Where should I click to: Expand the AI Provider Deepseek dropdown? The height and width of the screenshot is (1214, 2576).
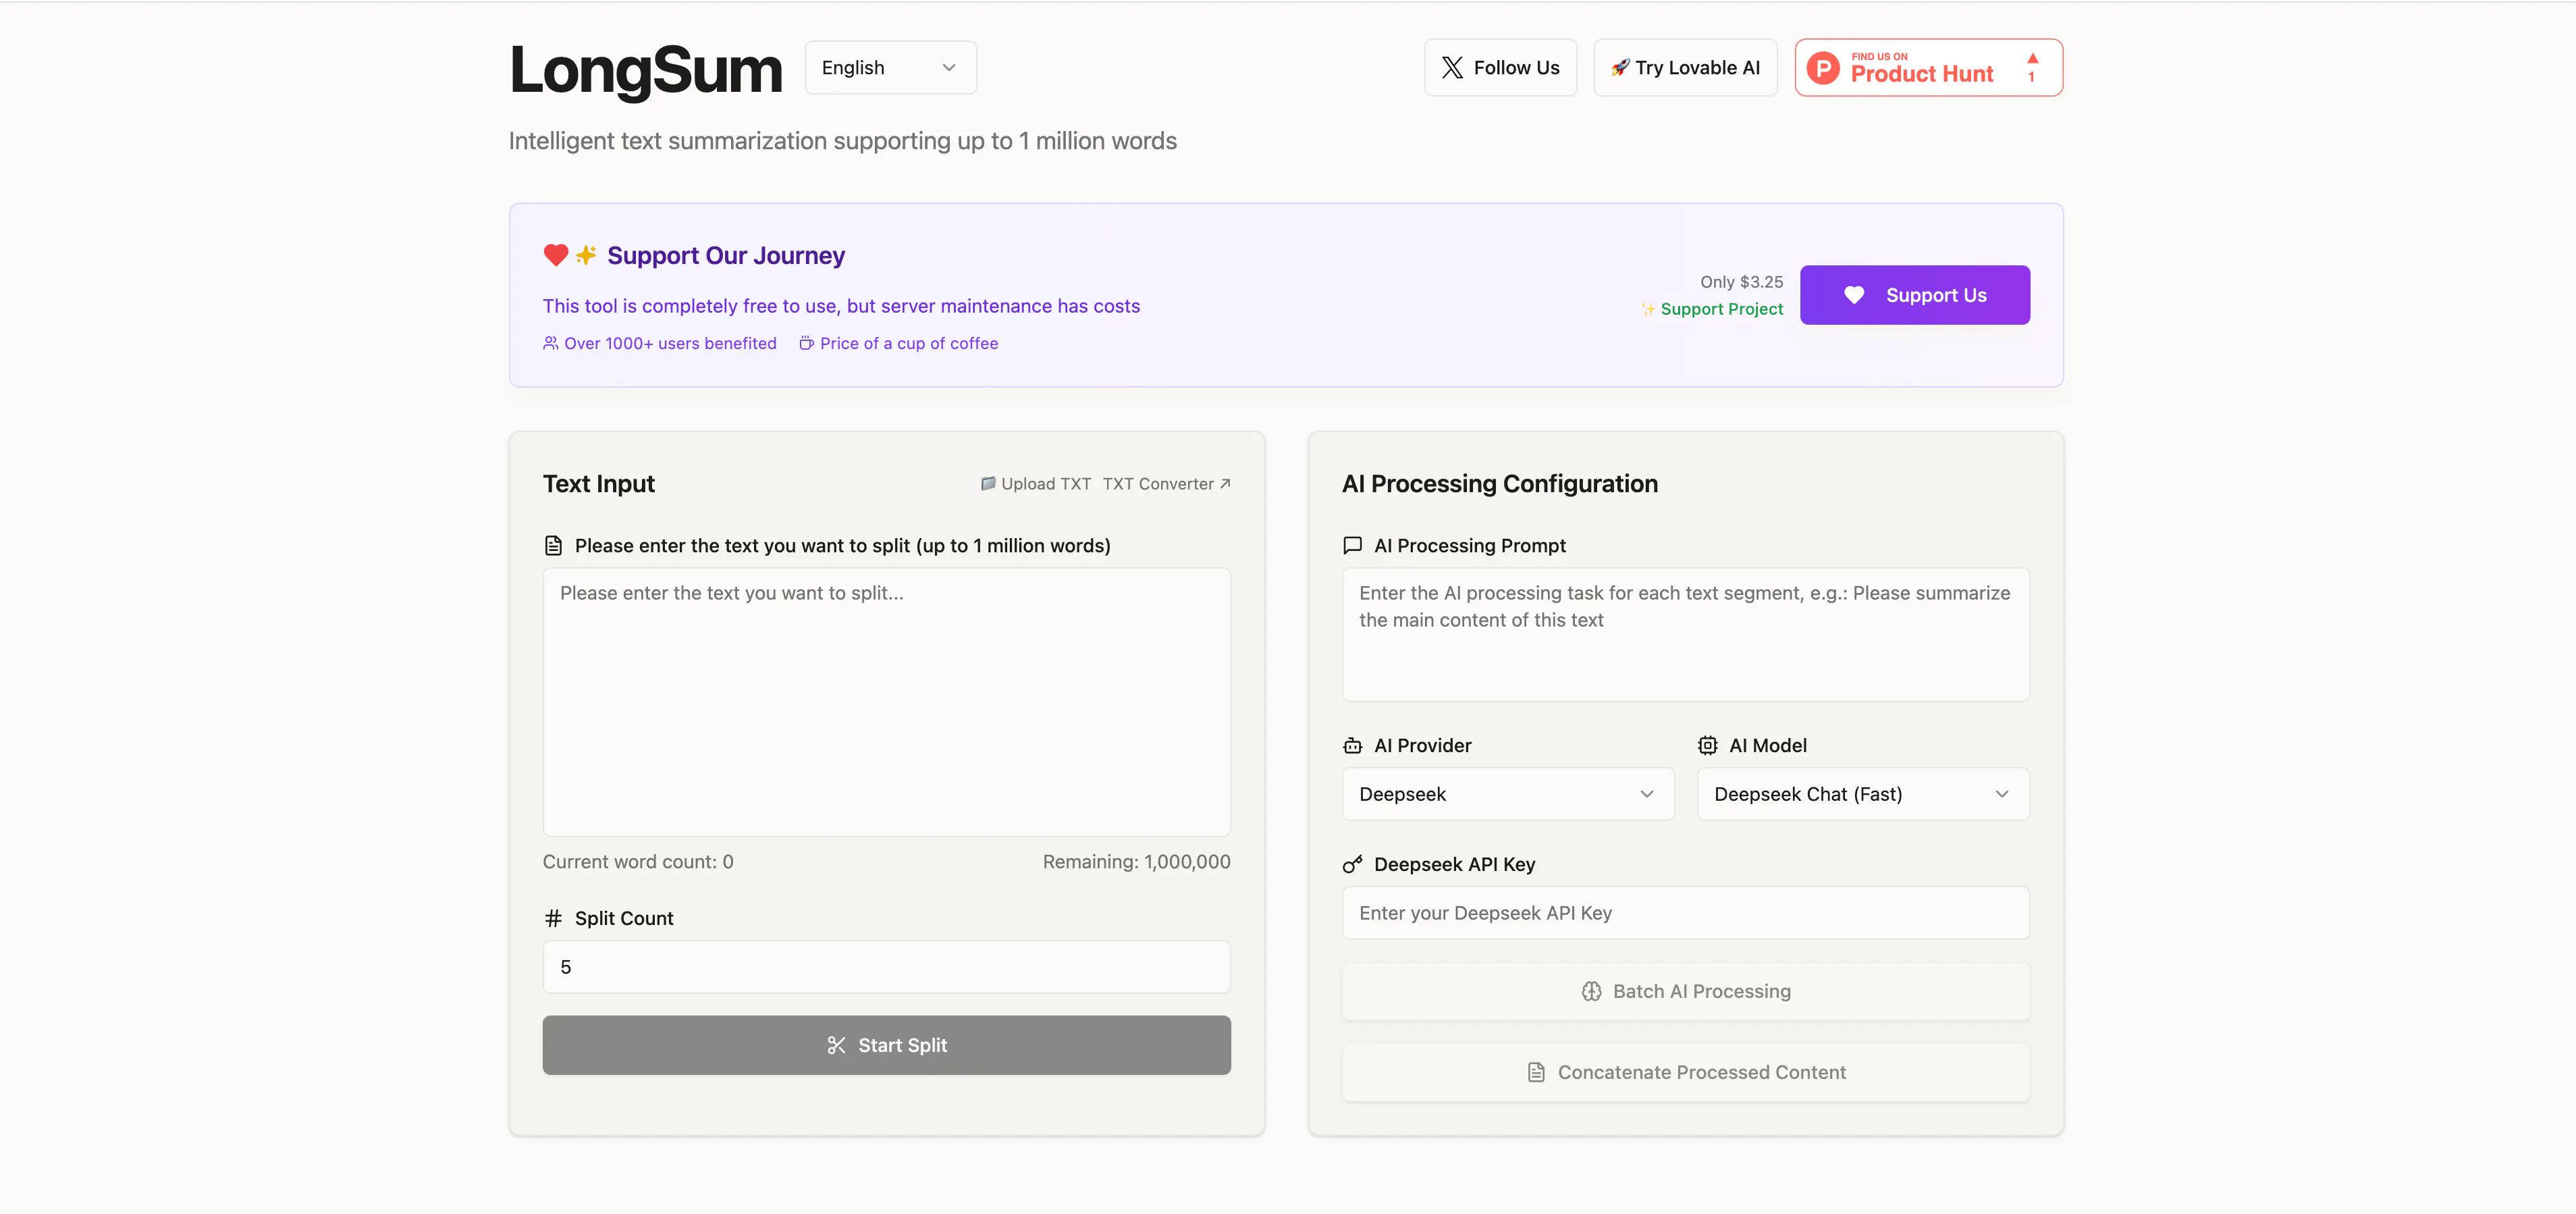tap(1508, 794)
